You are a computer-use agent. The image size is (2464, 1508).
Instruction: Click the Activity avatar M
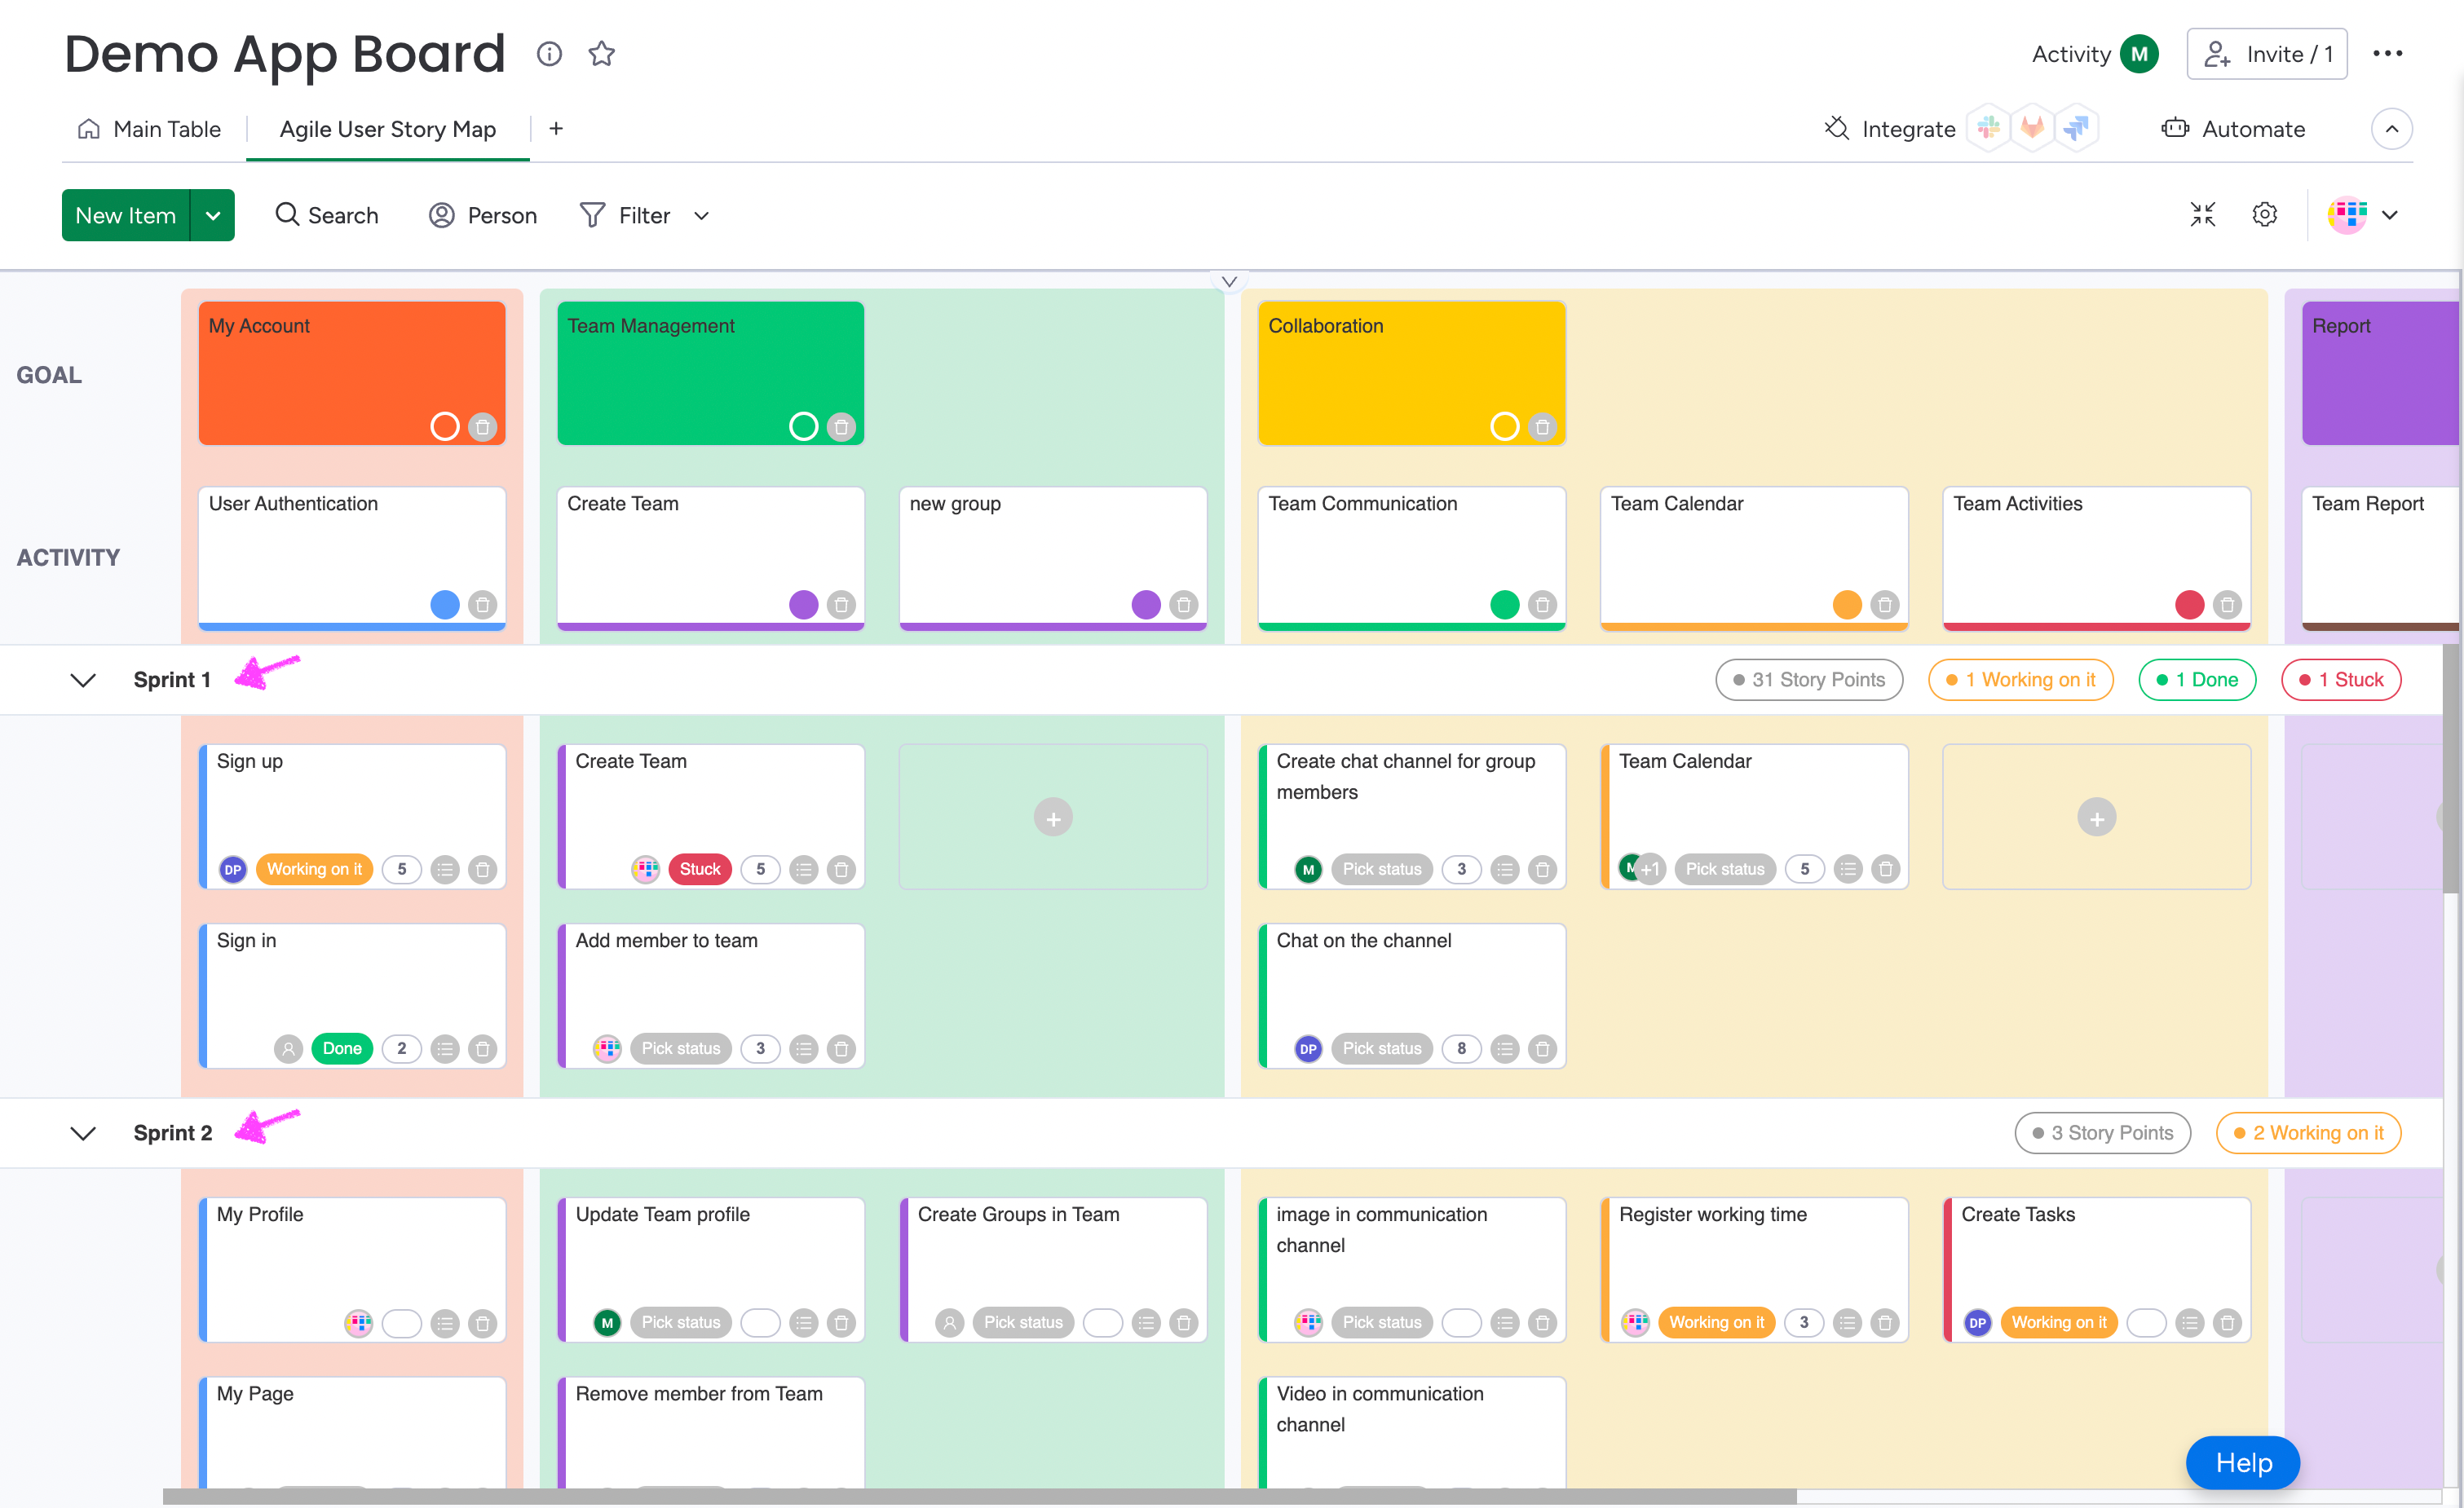(2139, 54)
